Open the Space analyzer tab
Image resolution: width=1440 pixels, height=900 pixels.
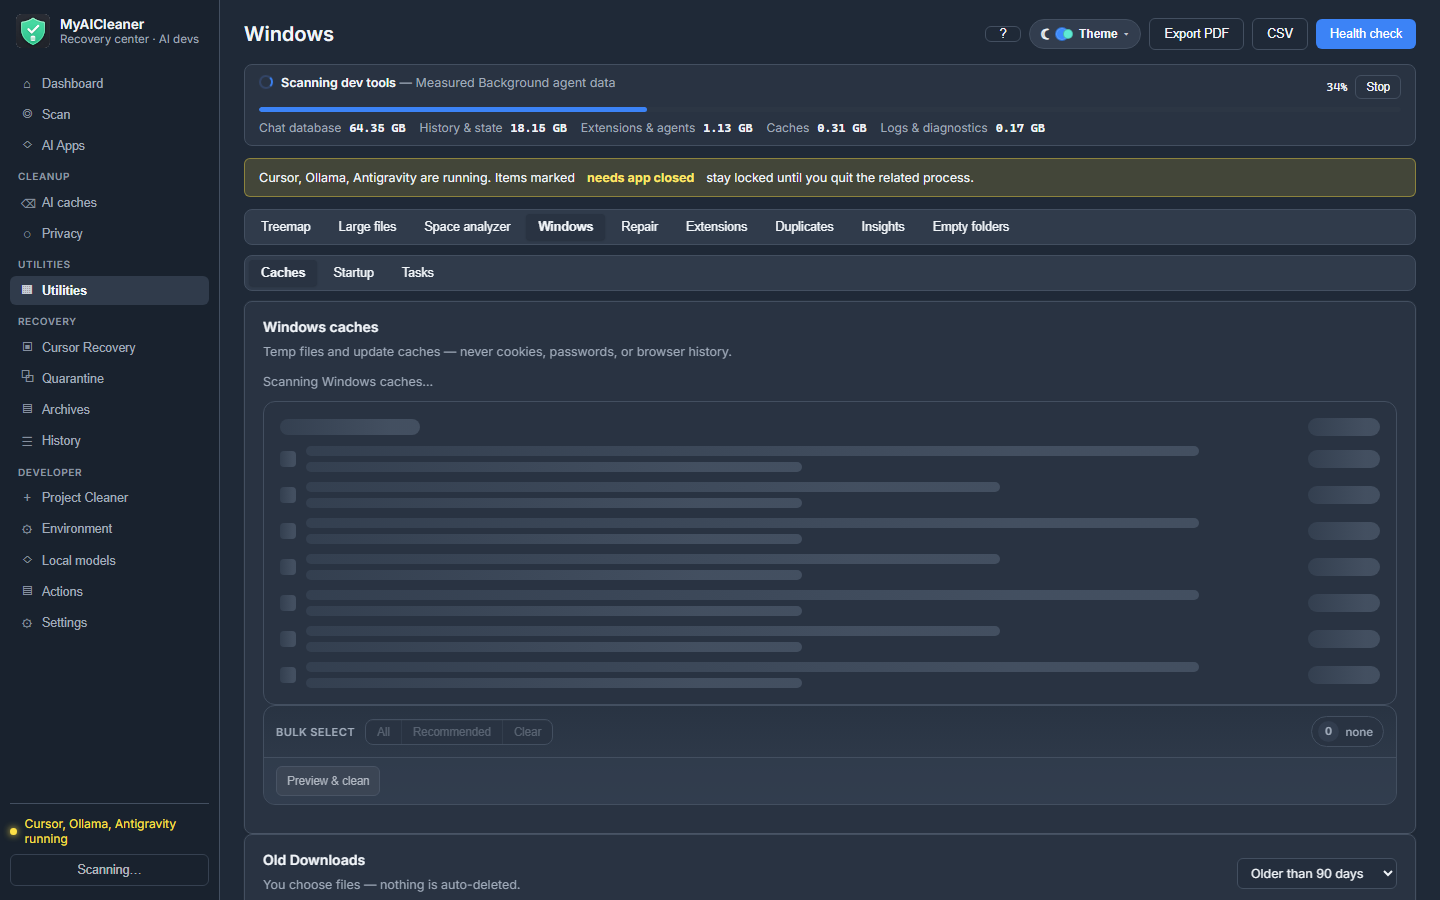pyautogui.click(x=467, y=227)
